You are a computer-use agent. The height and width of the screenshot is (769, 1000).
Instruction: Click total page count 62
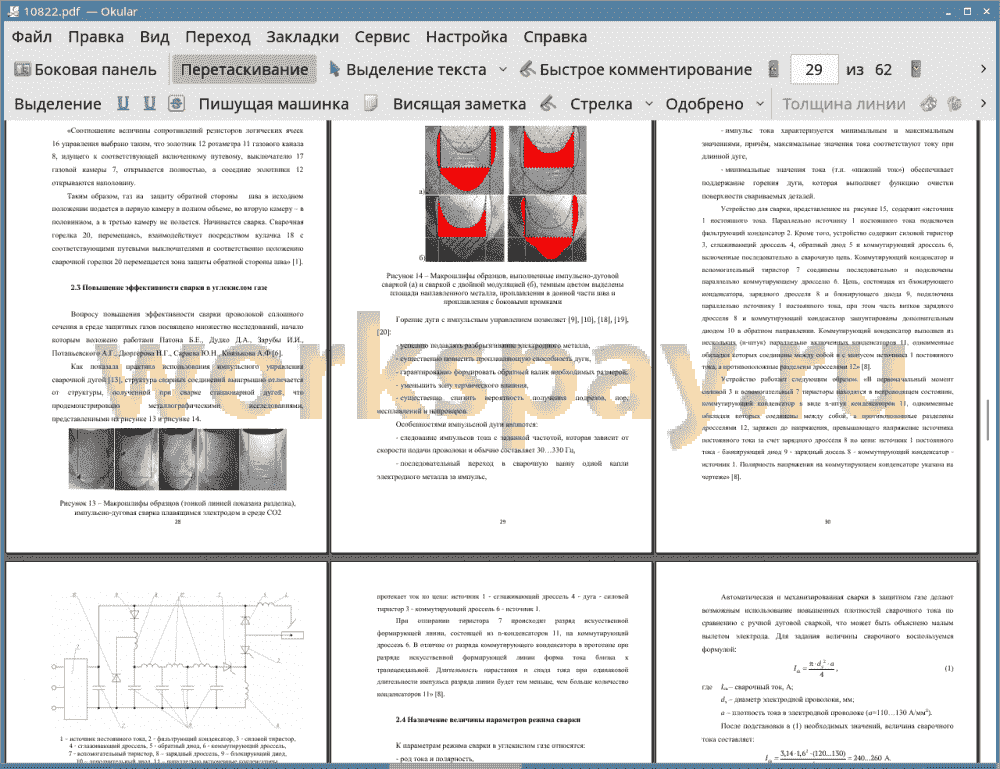(x=883, y=70)
